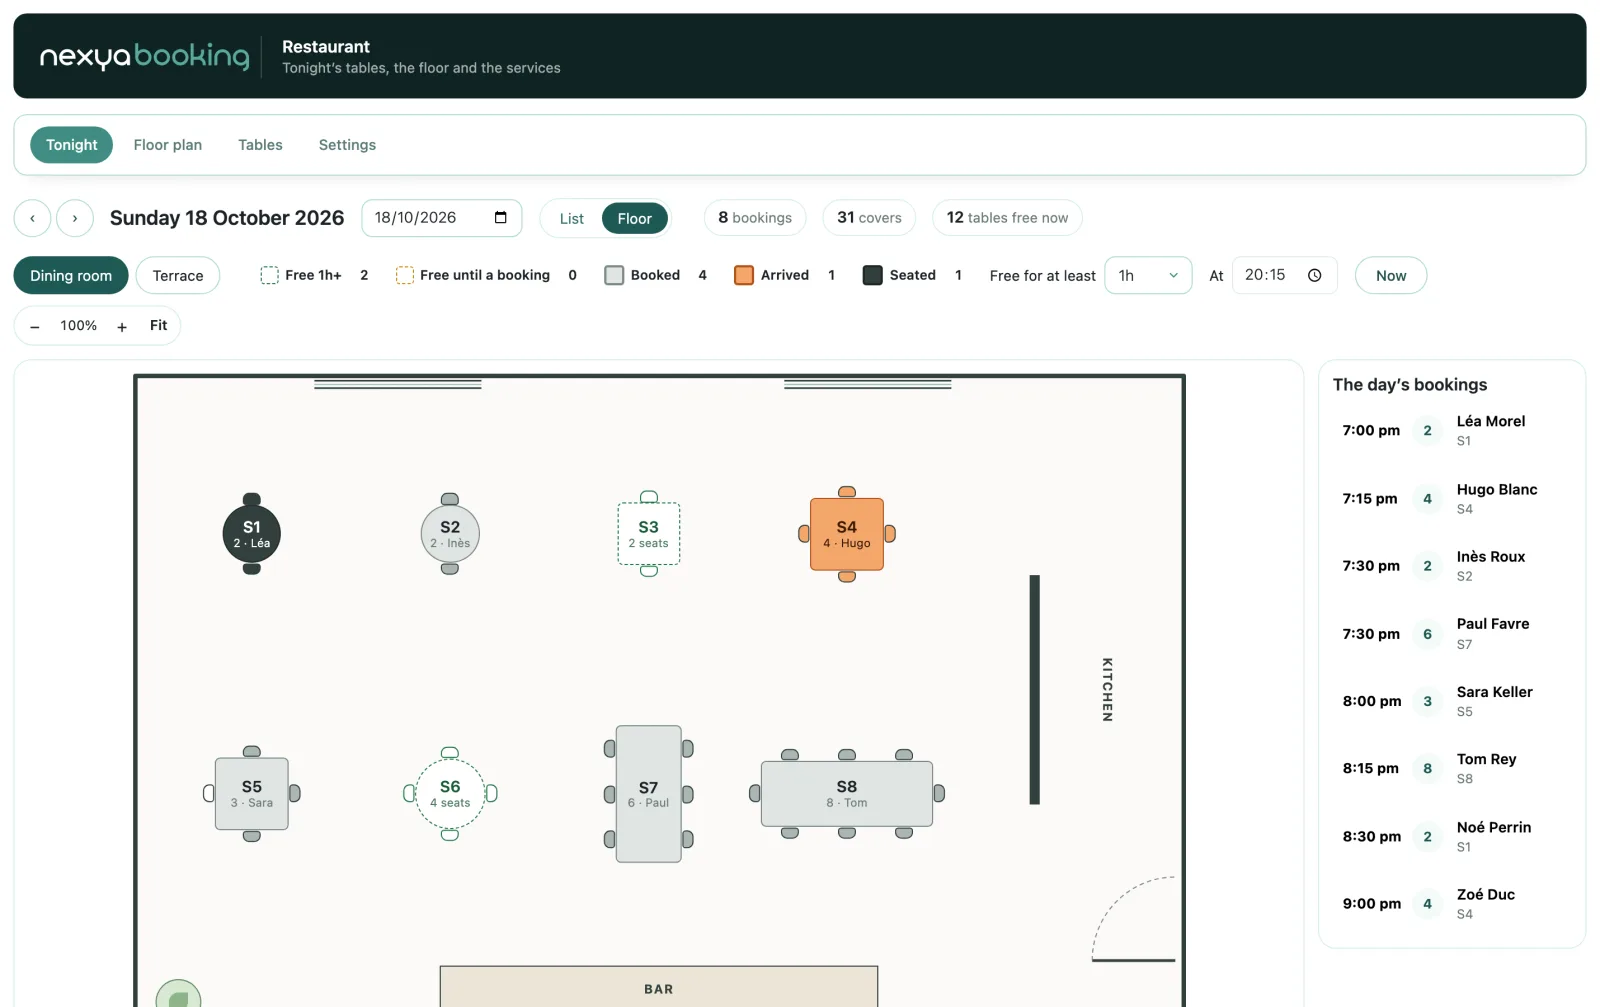
Task: Click the 18/10/2026 date input field
Action: point(442,218)
